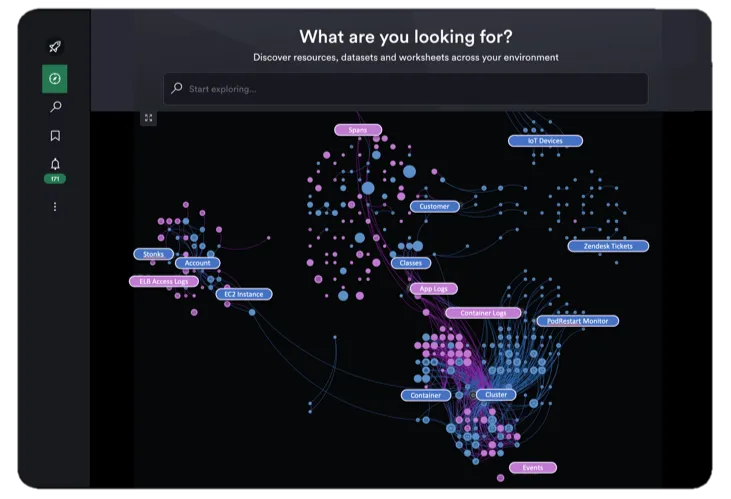Open the three-dot more options menu
The height and width of the screenshot is (499, 731).
click(55, 207)
